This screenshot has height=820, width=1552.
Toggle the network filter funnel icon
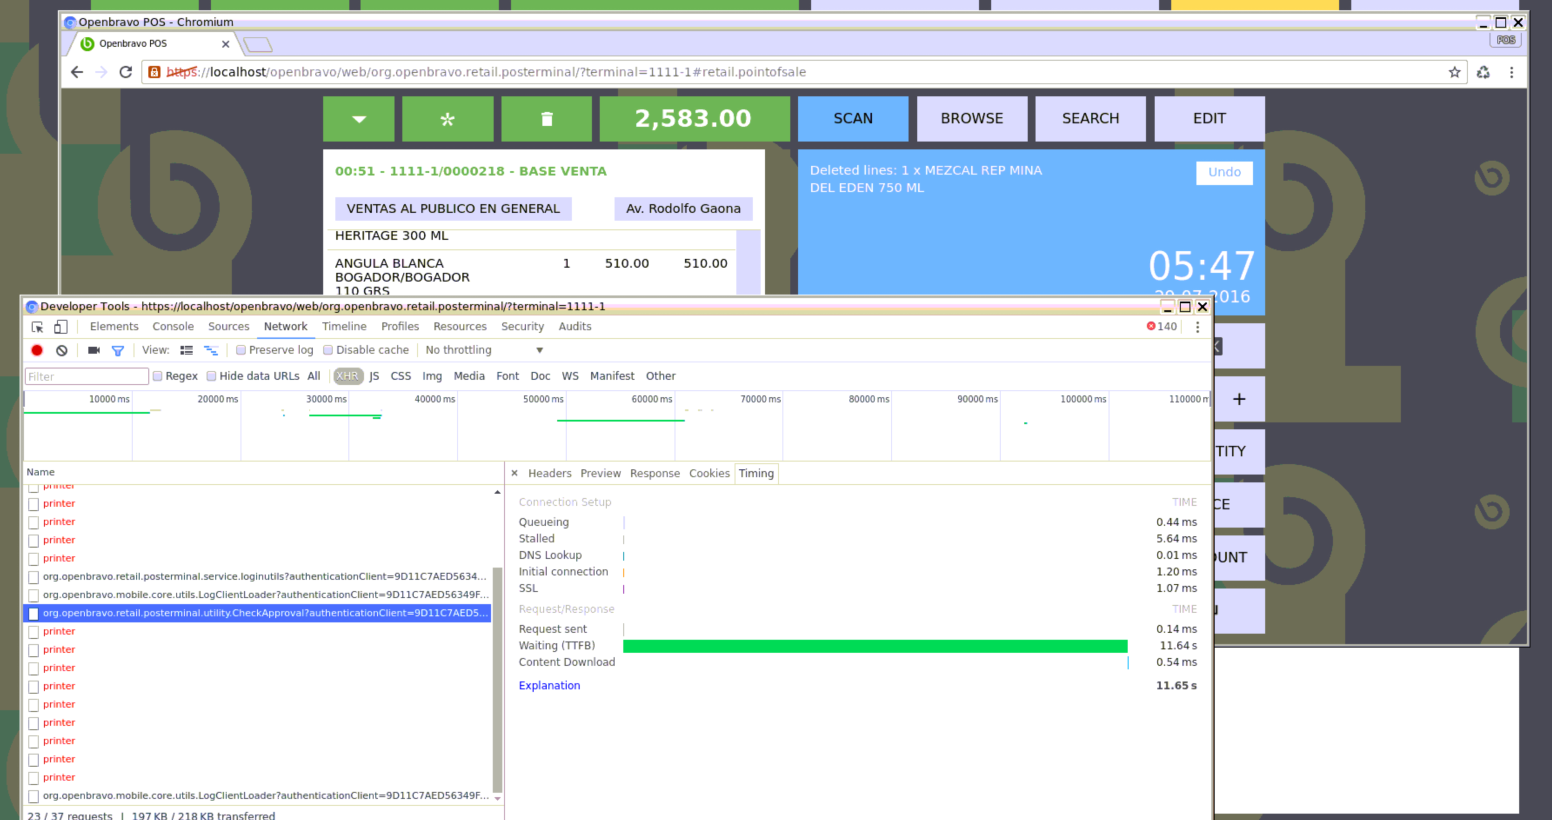[118, 350]
